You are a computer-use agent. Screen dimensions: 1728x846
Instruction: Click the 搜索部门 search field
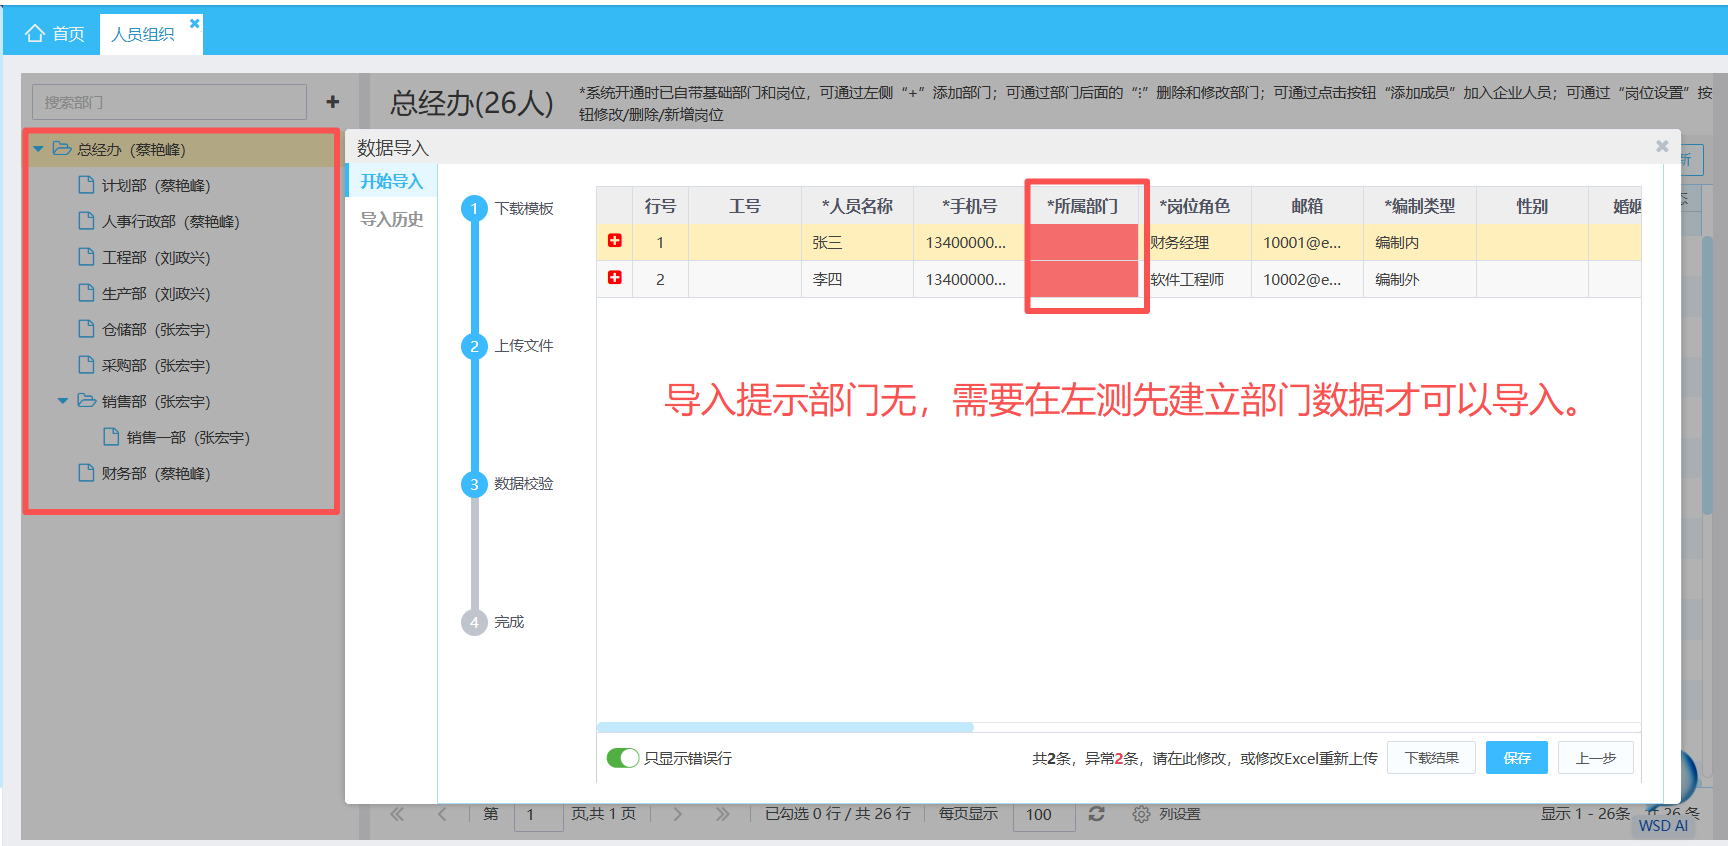(x=170, y=102)
